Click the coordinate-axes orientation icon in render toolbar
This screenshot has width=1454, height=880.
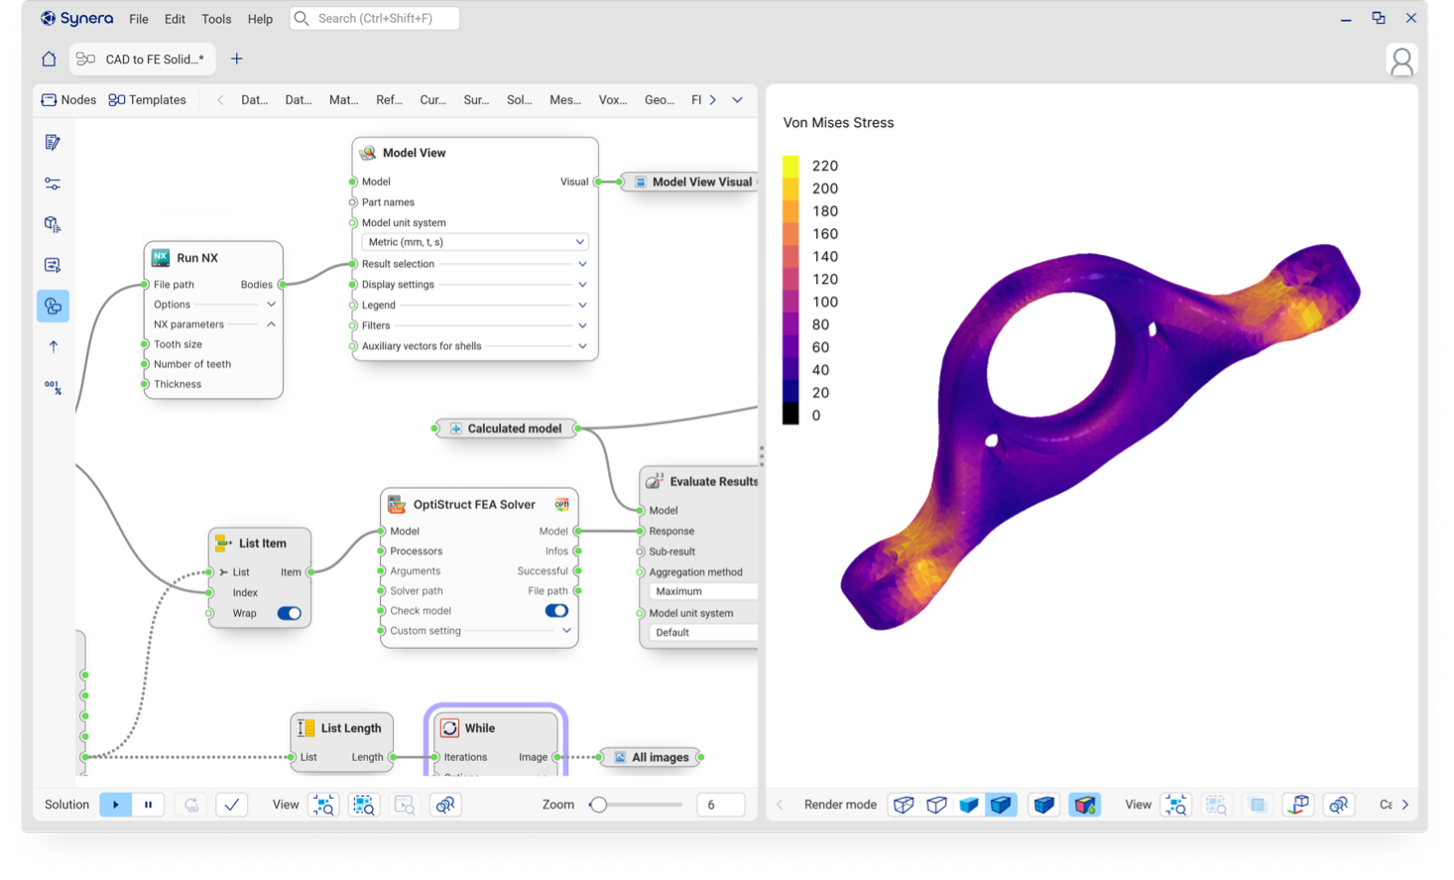click(1297, 804)
